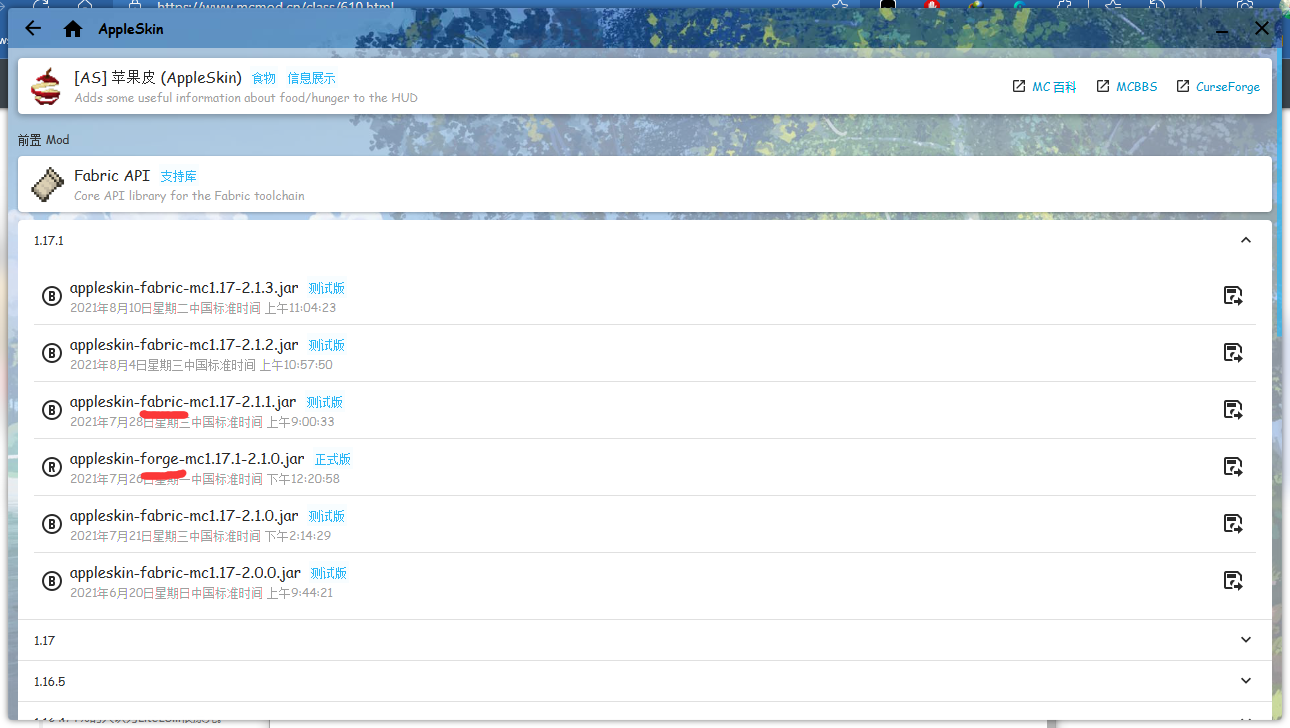Select the appleskin-fabric-mc1.17-2.1.3.jar entry
Viewport: 1290px width, 728px height.
[183, 288]
